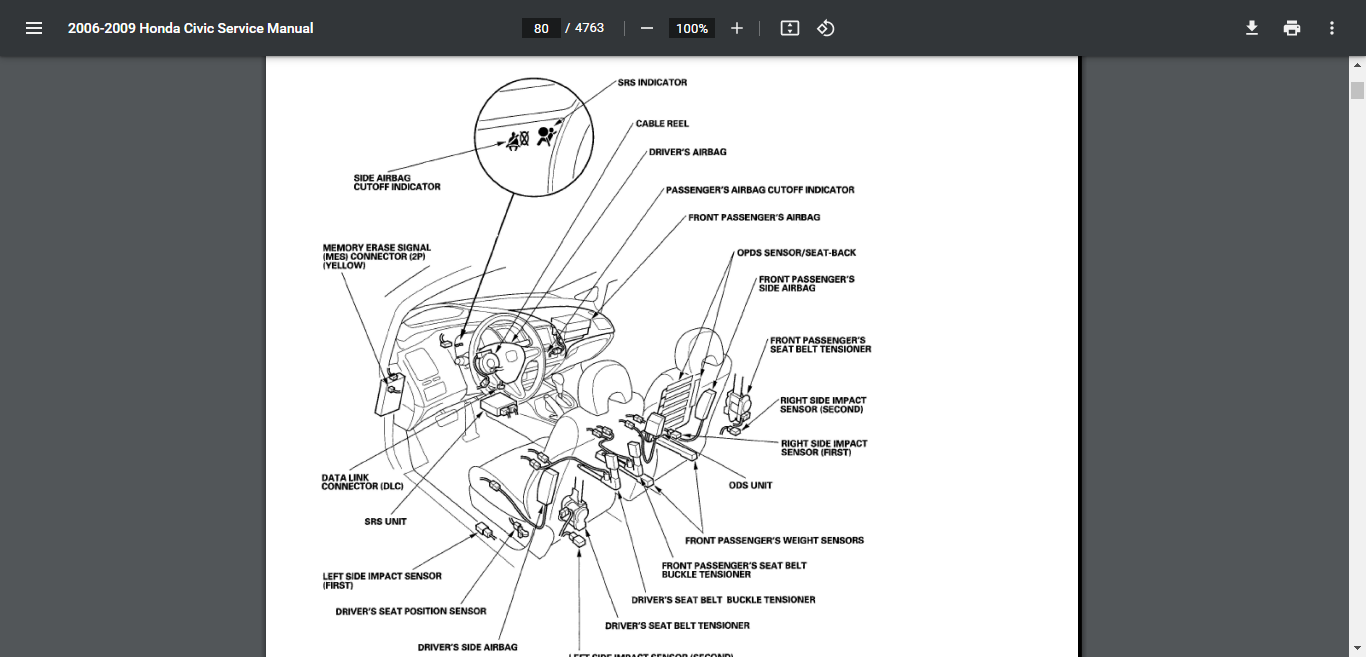This screenshot has width=1366, height=657.
Task: Open the three-dot more actions menu
Action: click(1332, 28)
